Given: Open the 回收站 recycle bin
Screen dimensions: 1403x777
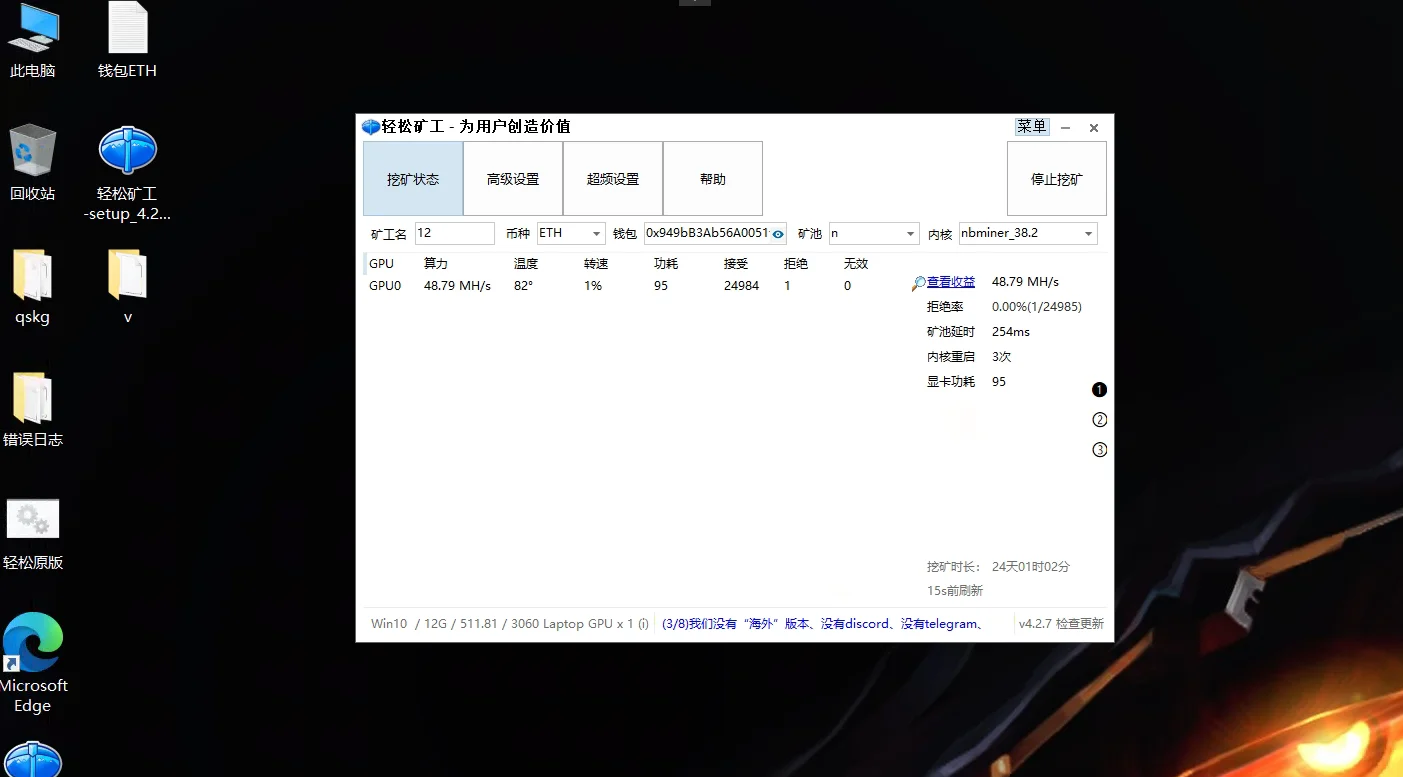Looking at the screenshot, I should pyautogui.click(x=32, y=163).
